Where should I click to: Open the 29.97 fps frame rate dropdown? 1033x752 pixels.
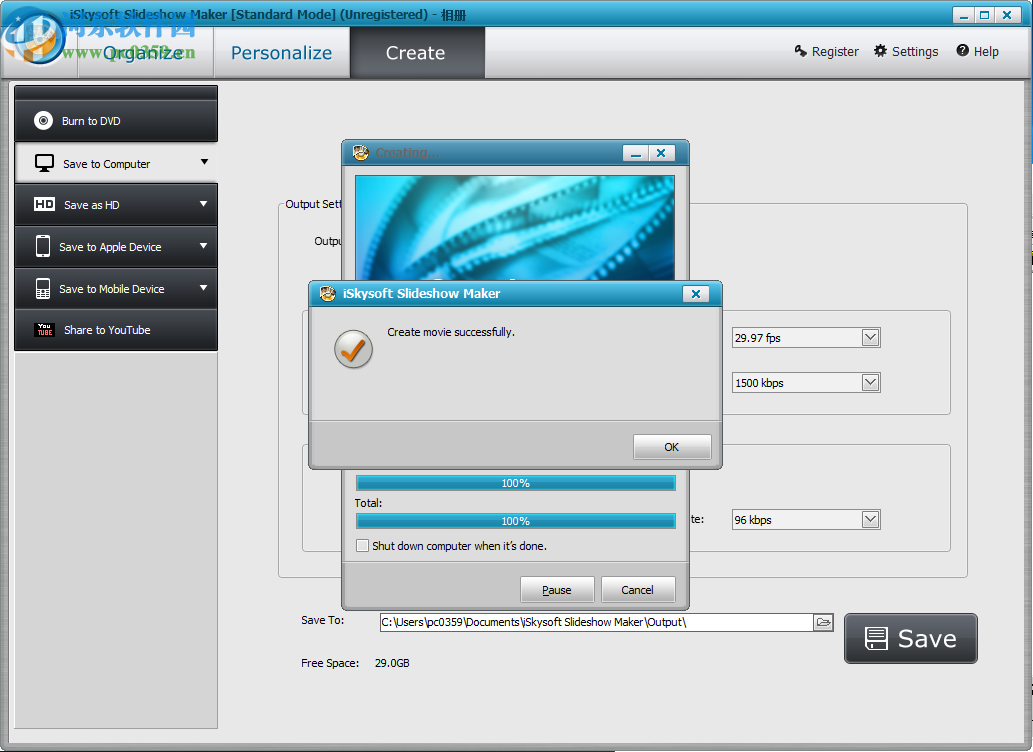point(869,337)
